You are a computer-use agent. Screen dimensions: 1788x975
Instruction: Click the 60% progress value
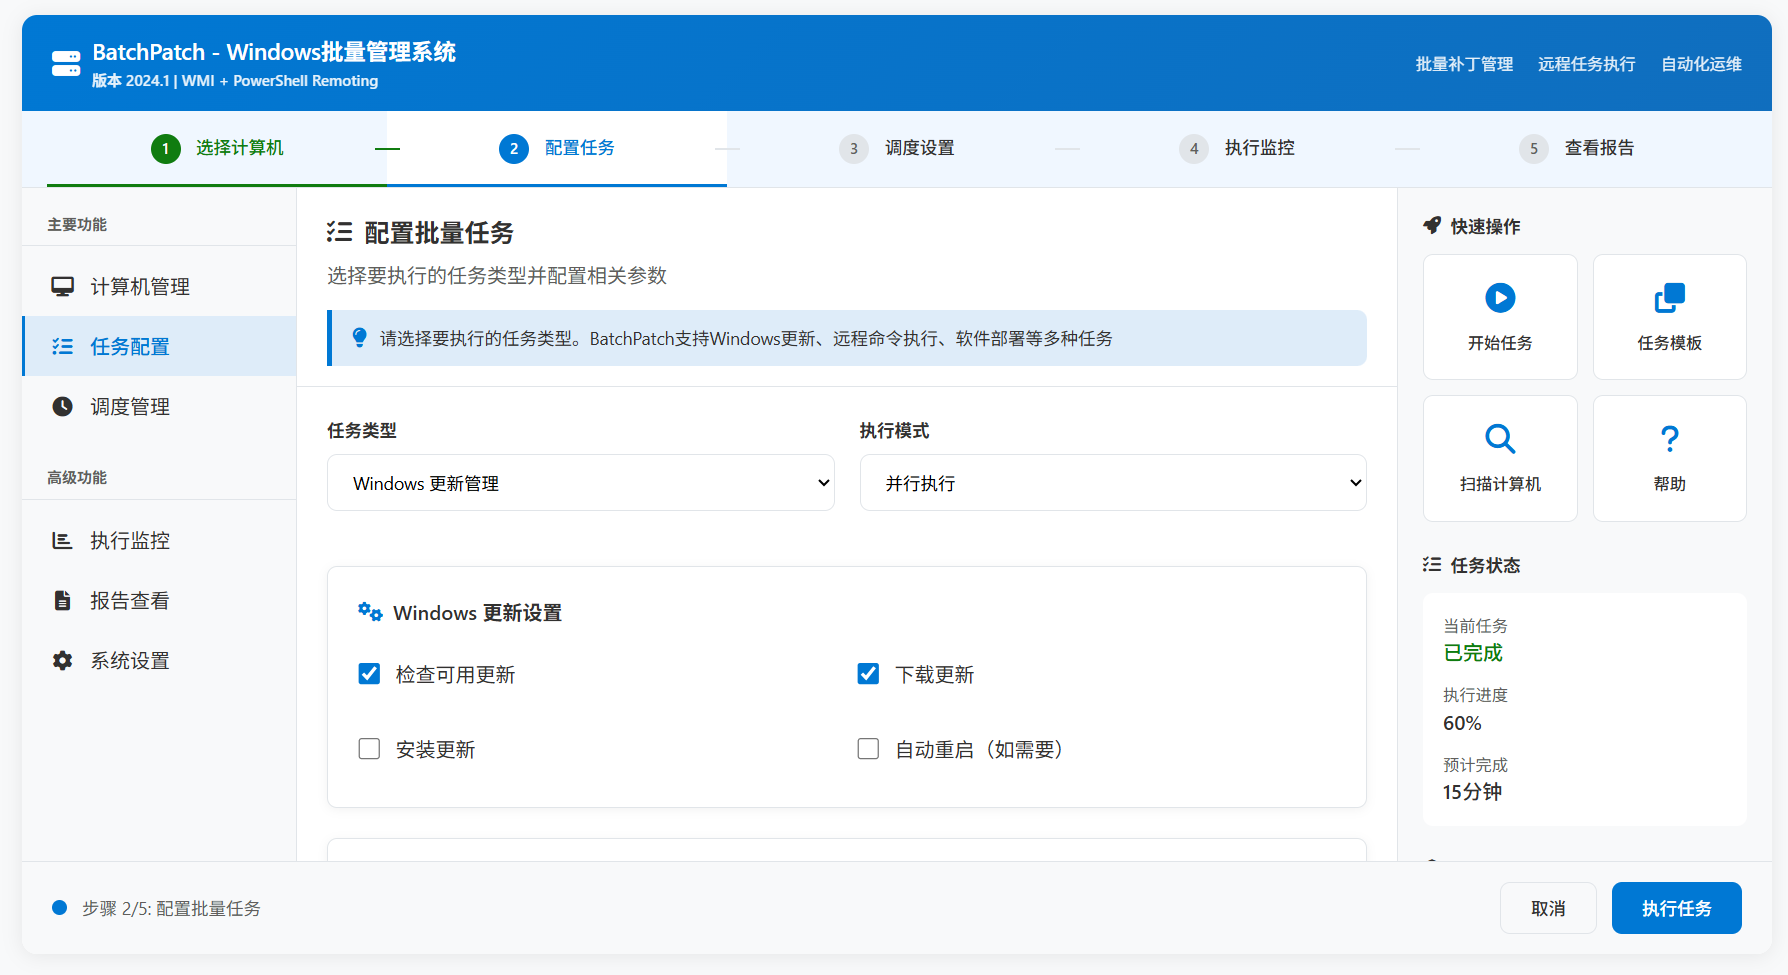point(1462,723)
